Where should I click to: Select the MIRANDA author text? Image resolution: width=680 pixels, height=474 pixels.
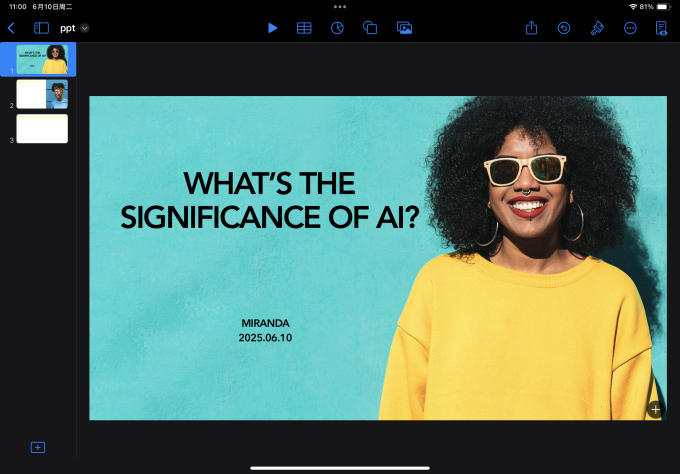(x=265, y=323)
